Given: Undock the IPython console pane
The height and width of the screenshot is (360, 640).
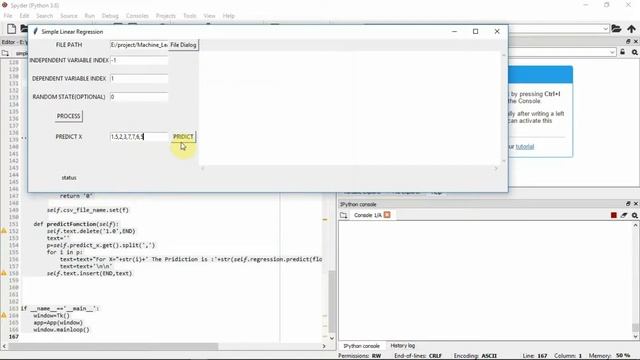Looking at the screenshot, I should point(628,204).
